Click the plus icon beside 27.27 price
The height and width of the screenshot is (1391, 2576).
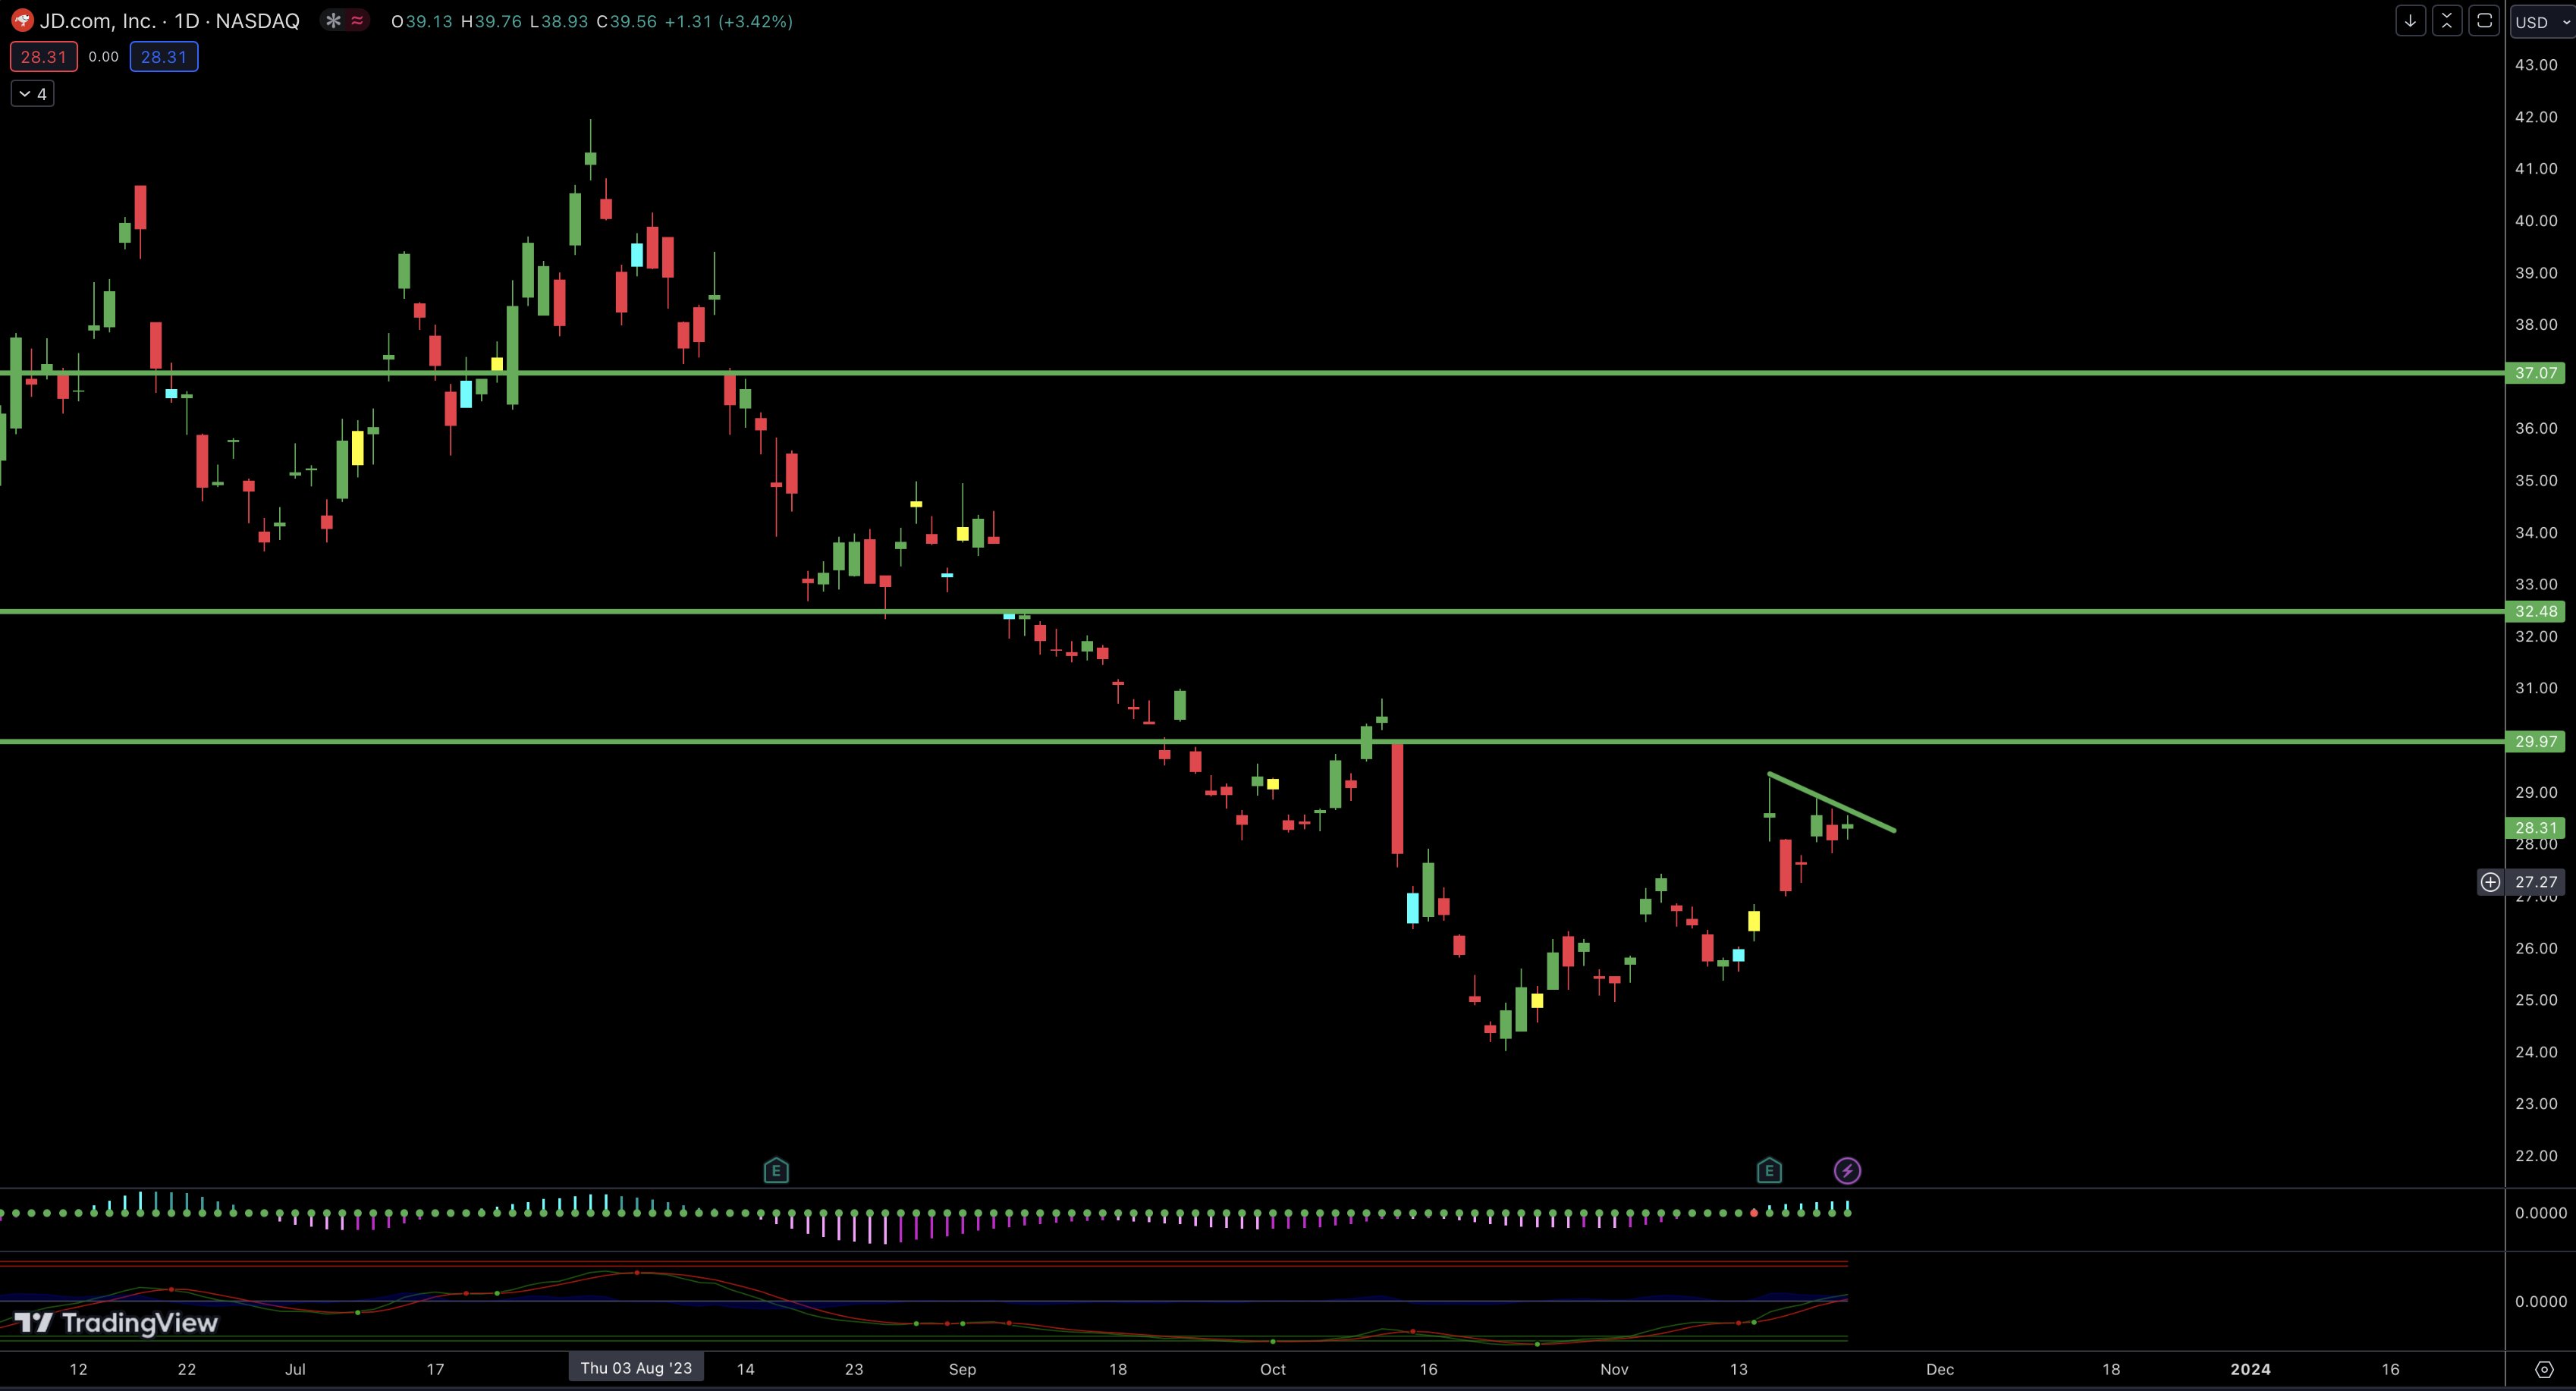(2490, 882)
